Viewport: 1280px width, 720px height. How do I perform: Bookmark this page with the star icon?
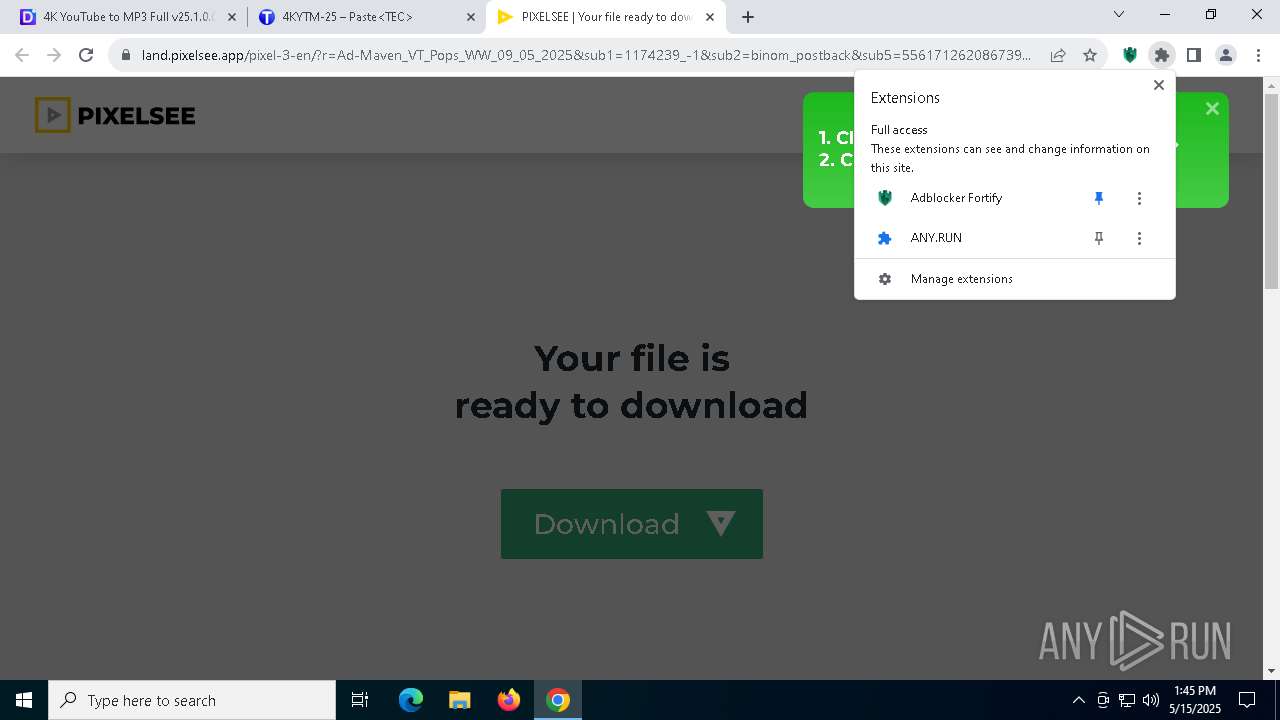coord(1090,55)
